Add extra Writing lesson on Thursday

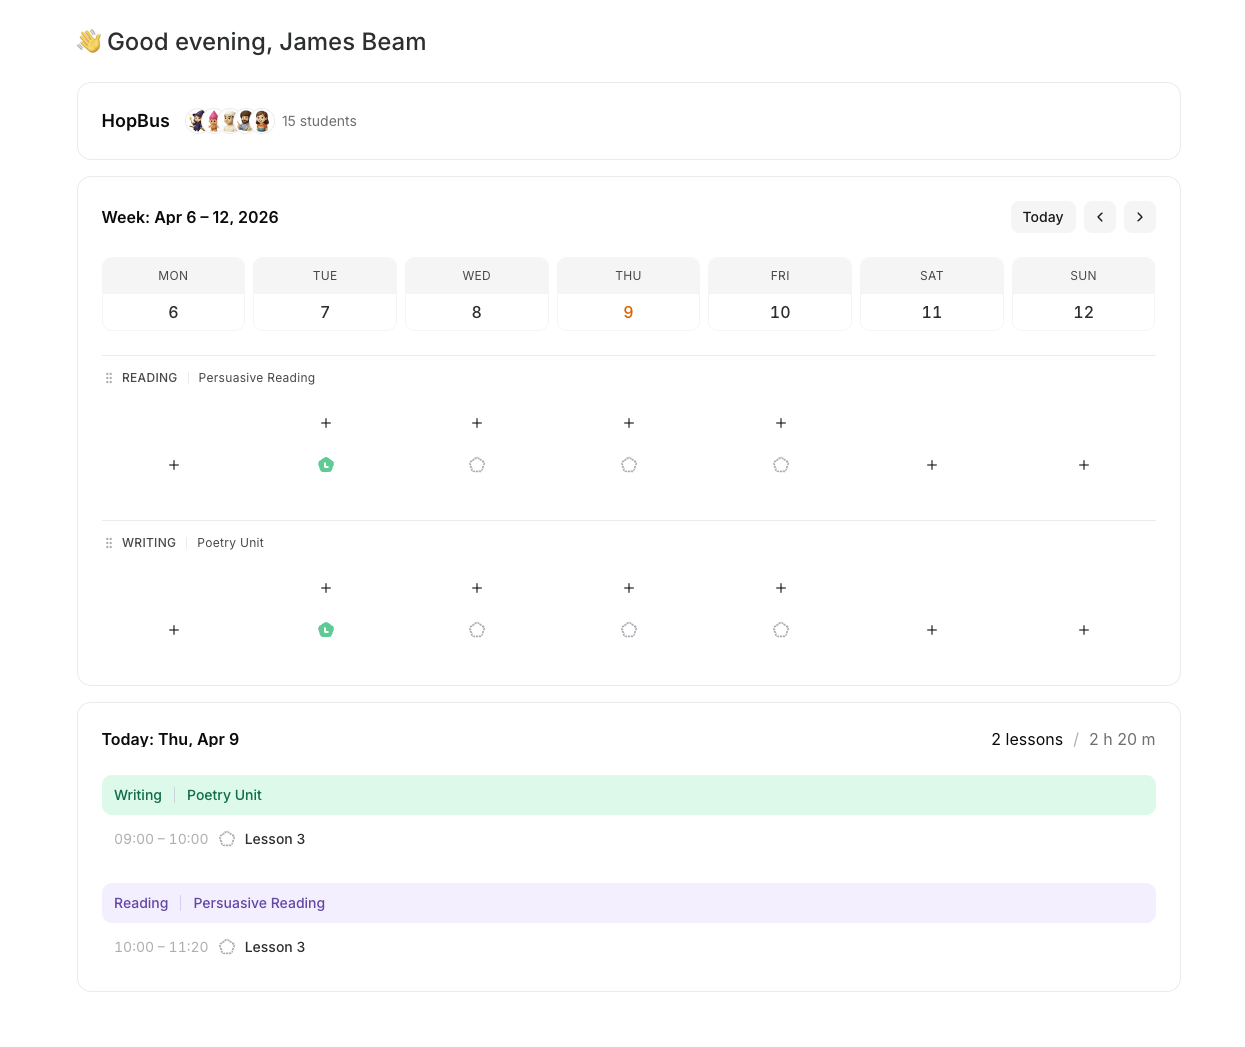tap(629, 588)
